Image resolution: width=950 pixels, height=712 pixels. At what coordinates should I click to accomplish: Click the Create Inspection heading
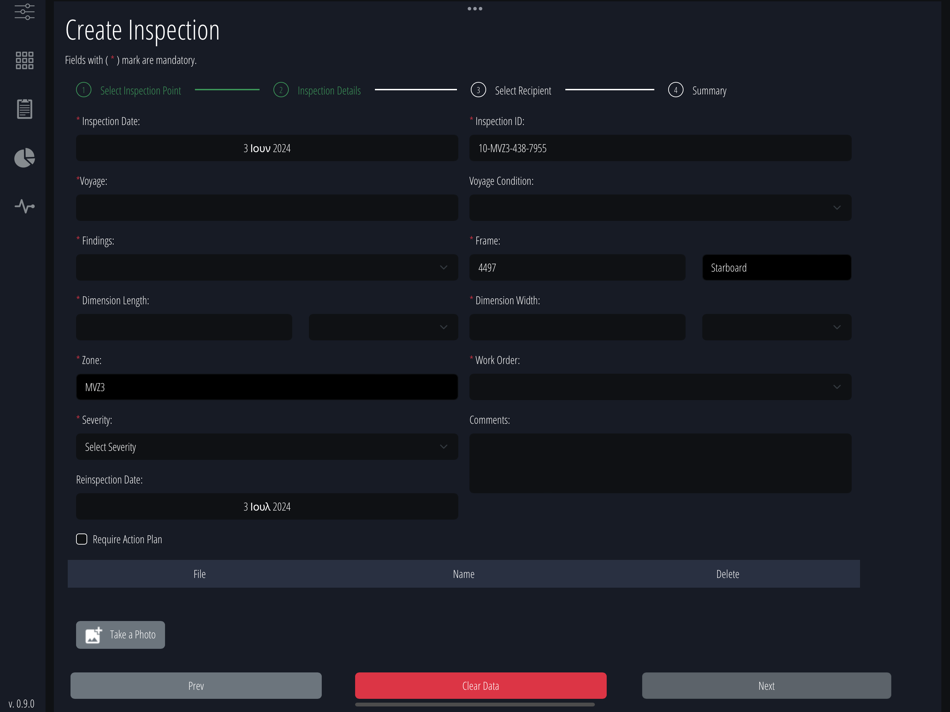pyautogui.click(x=142, y=30)
